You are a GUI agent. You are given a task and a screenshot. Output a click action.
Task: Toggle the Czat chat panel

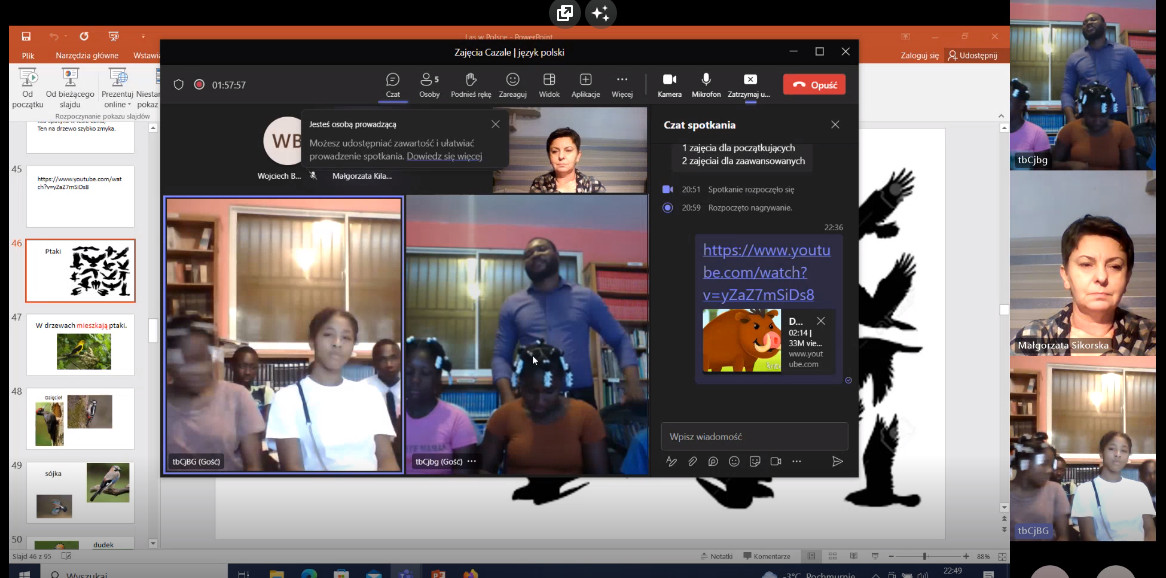tap(393, 84)
